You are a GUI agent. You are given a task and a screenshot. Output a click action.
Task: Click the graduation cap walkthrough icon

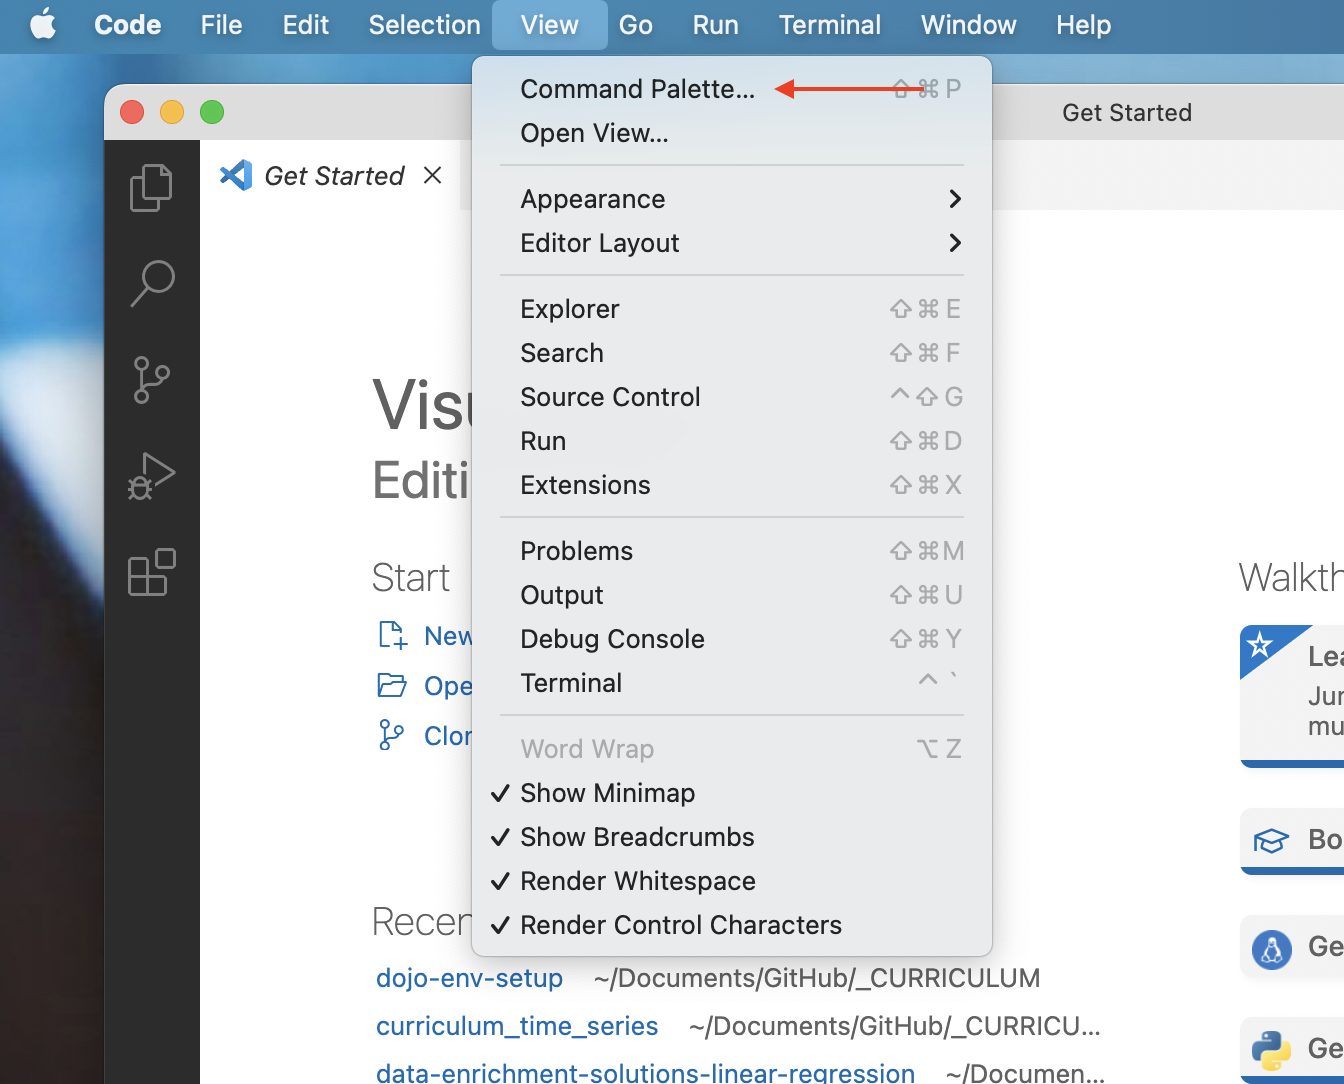(1272, 840)
